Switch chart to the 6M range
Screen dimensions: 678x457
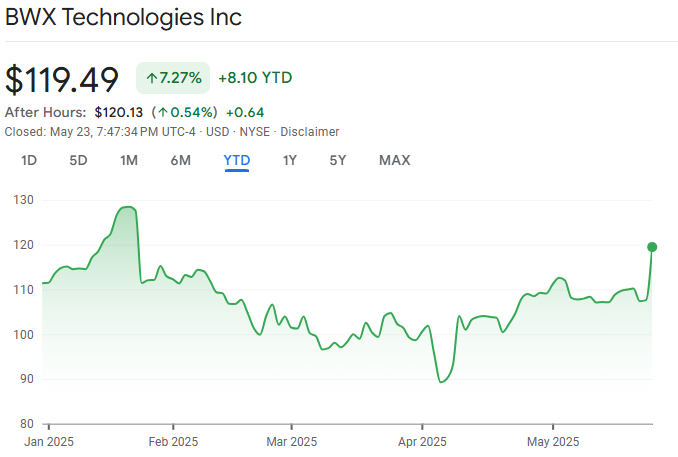click(x=180, y=160)
